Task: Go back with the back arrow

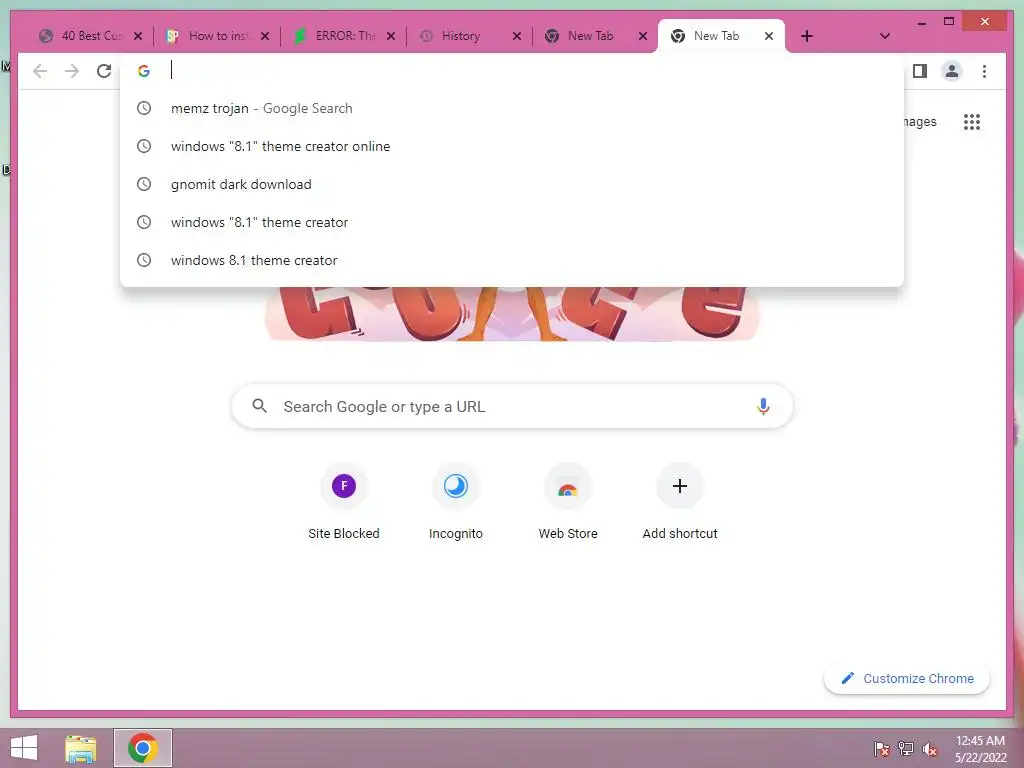Action: [40, 71]
